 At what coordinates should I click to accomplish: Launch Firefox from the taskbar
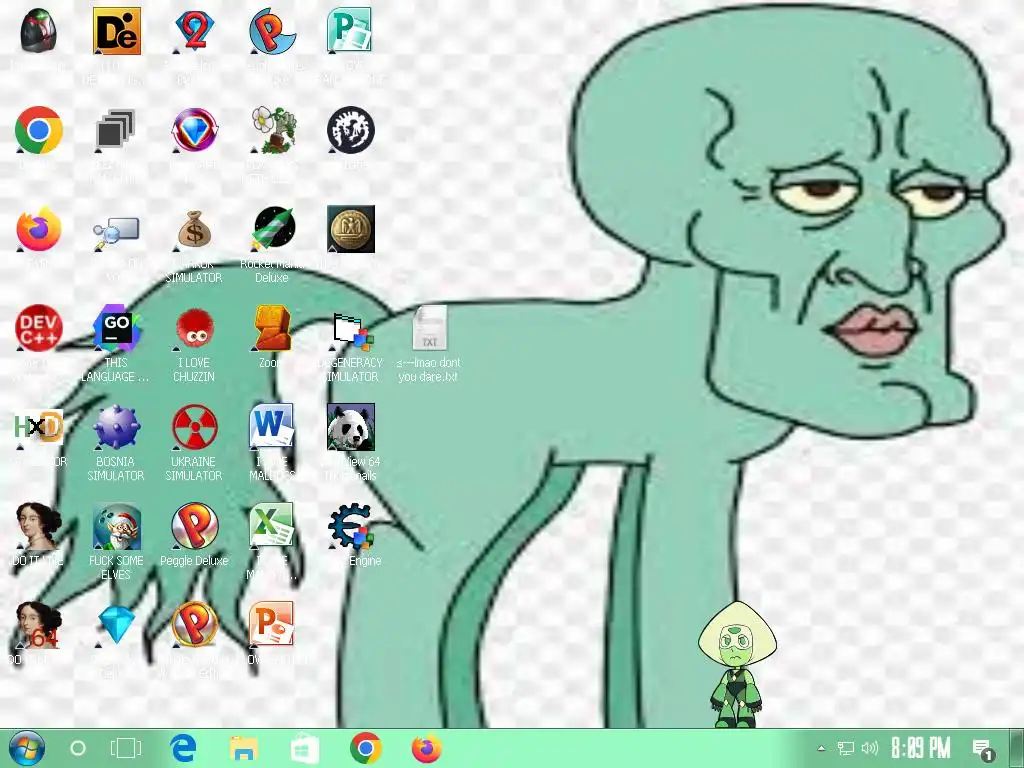click(x=426, y=748)
